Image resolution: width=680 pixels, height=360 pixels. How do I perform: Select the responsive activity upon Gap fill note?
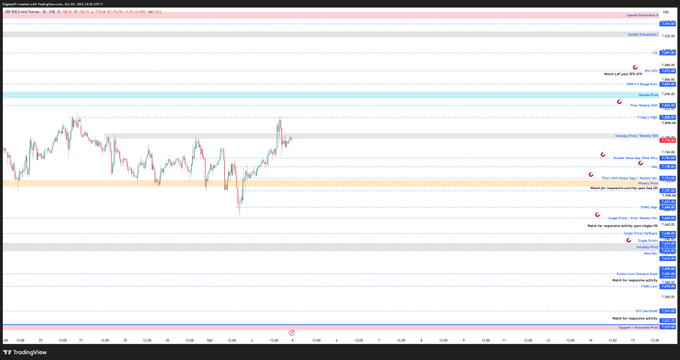[x=624, y=188]
